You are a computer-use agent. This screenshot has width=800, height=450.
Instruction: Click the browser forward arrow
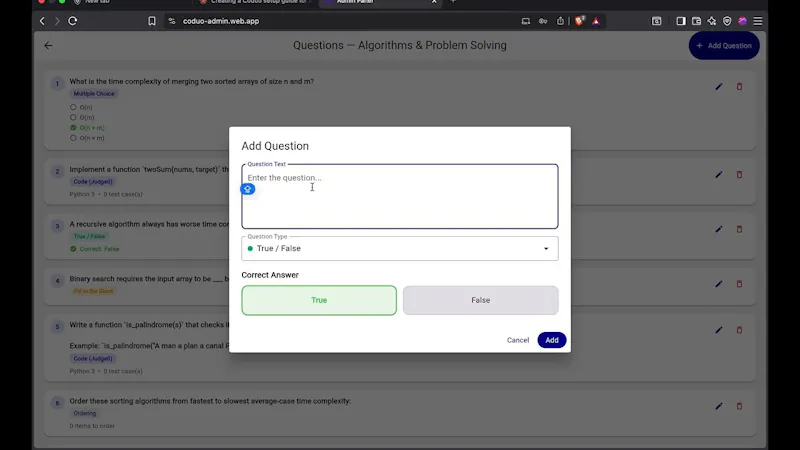pyautogui.click(x=57, y=21)
